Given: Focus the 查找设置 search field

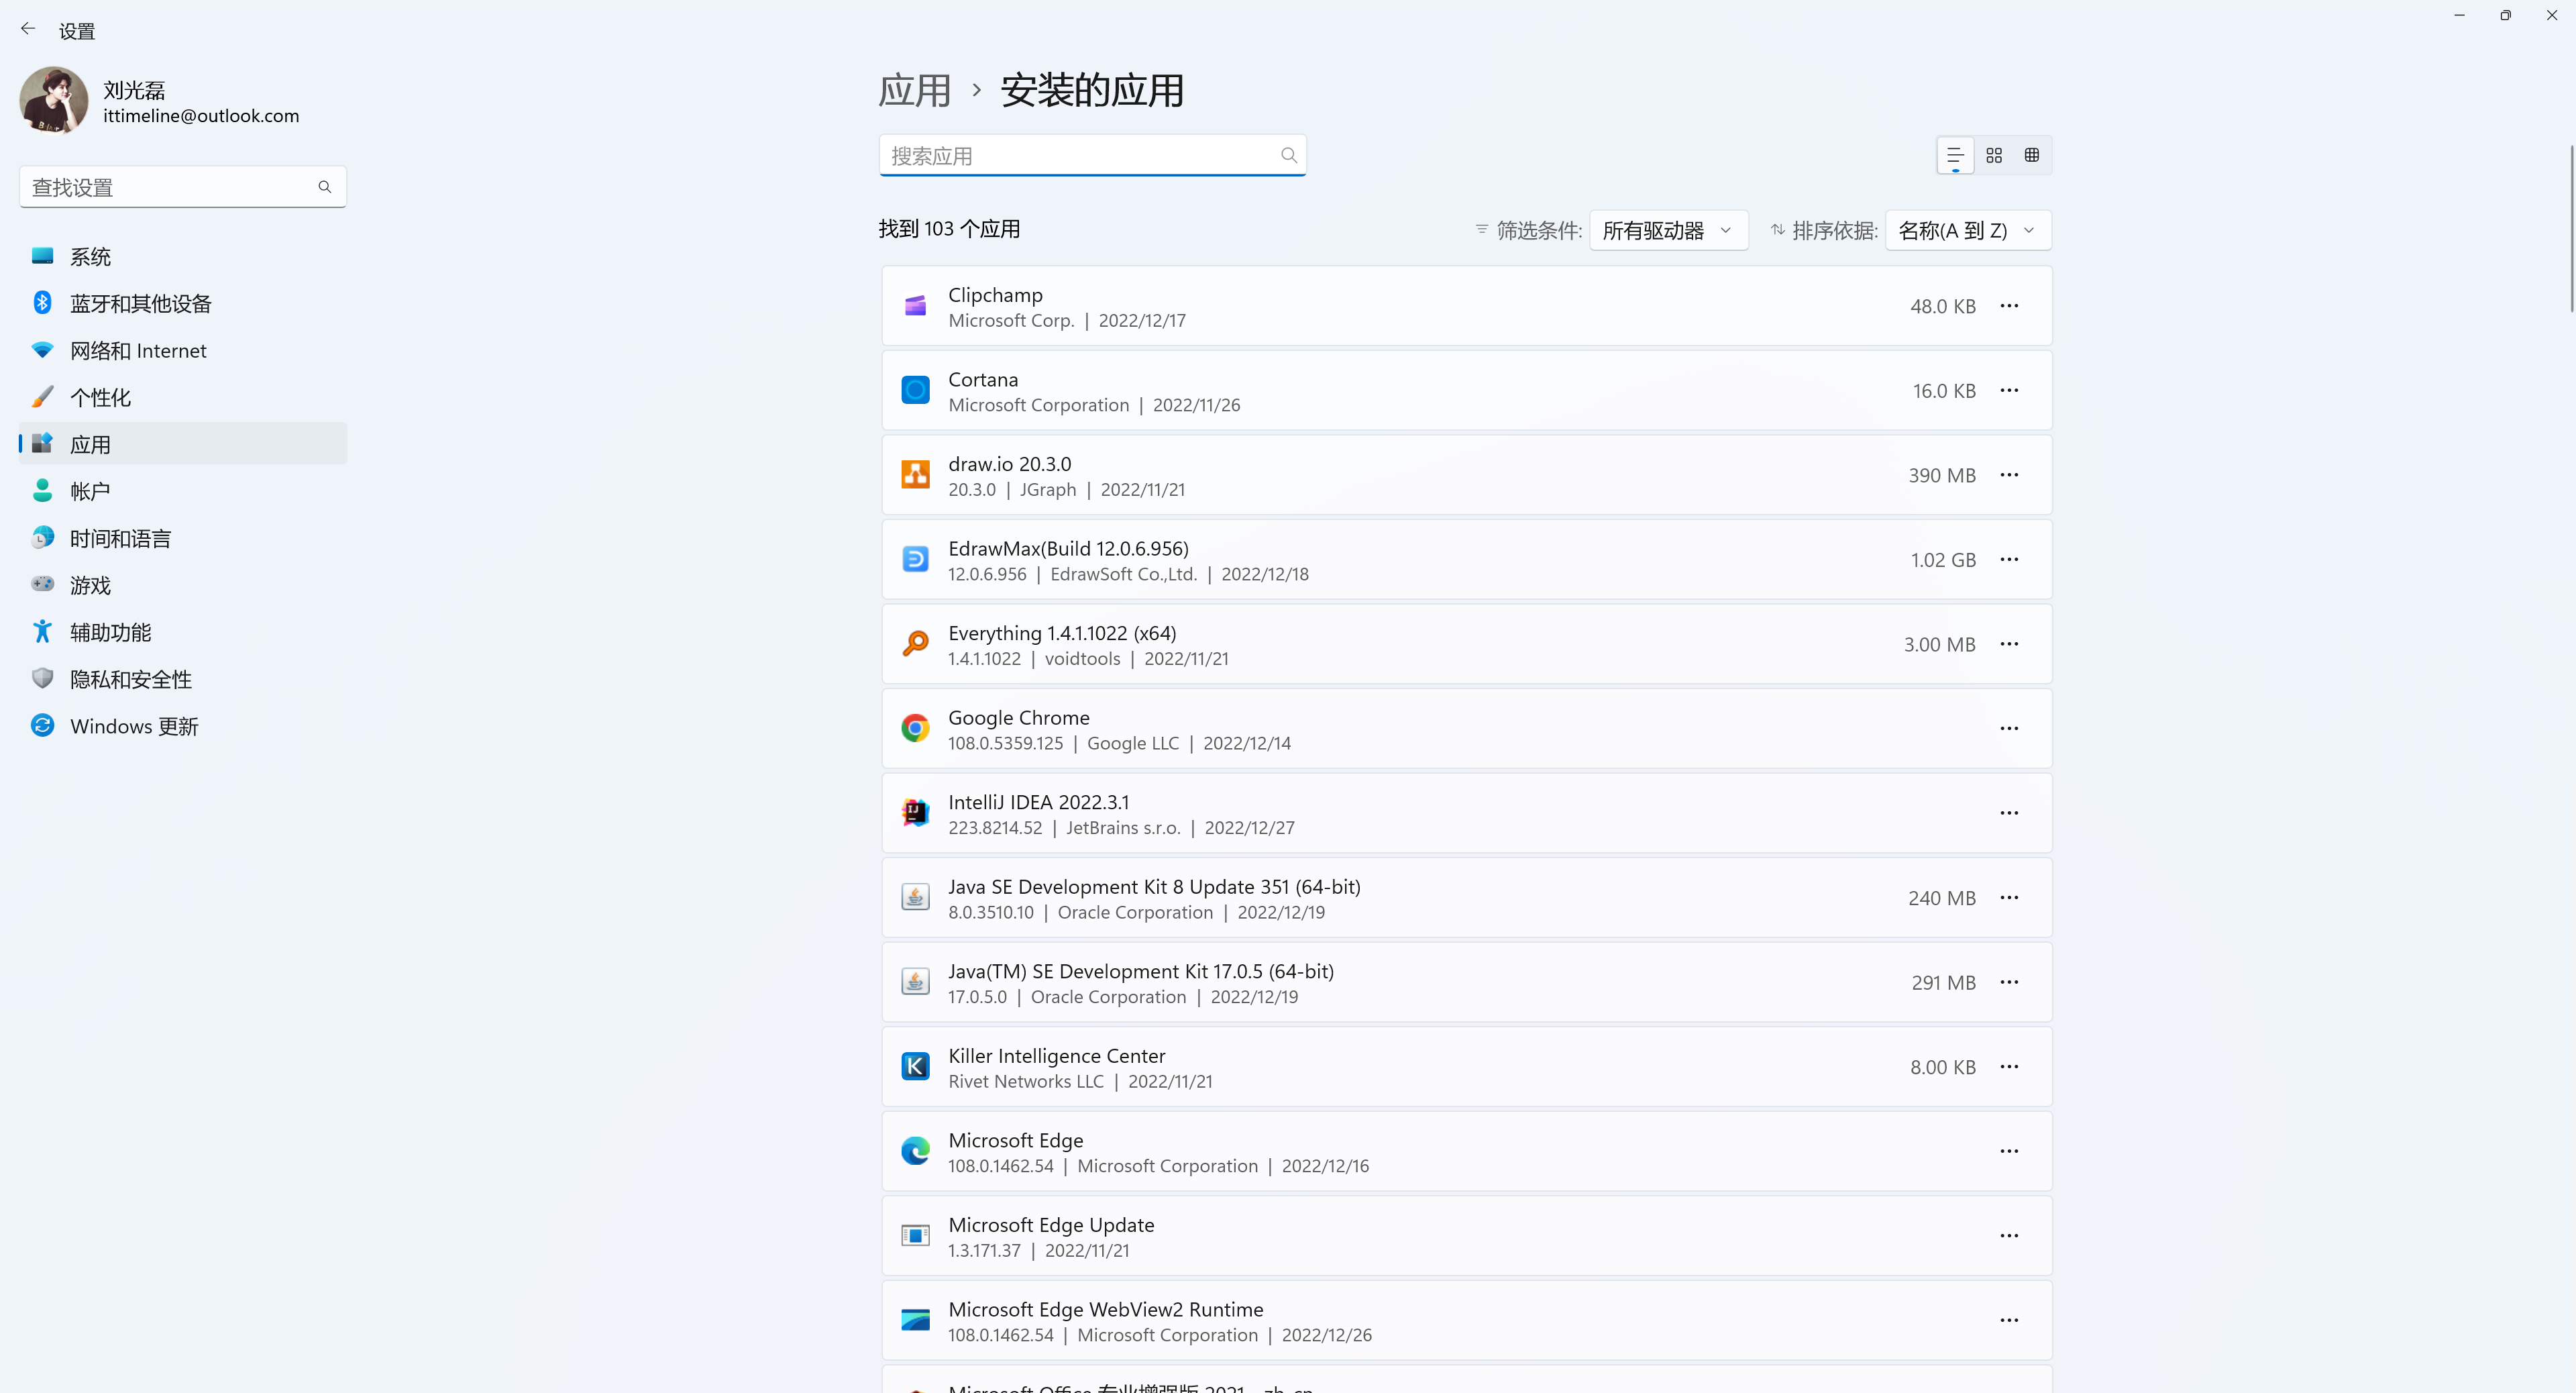Looking at the screenshot, I should click(x=183, y=187).
